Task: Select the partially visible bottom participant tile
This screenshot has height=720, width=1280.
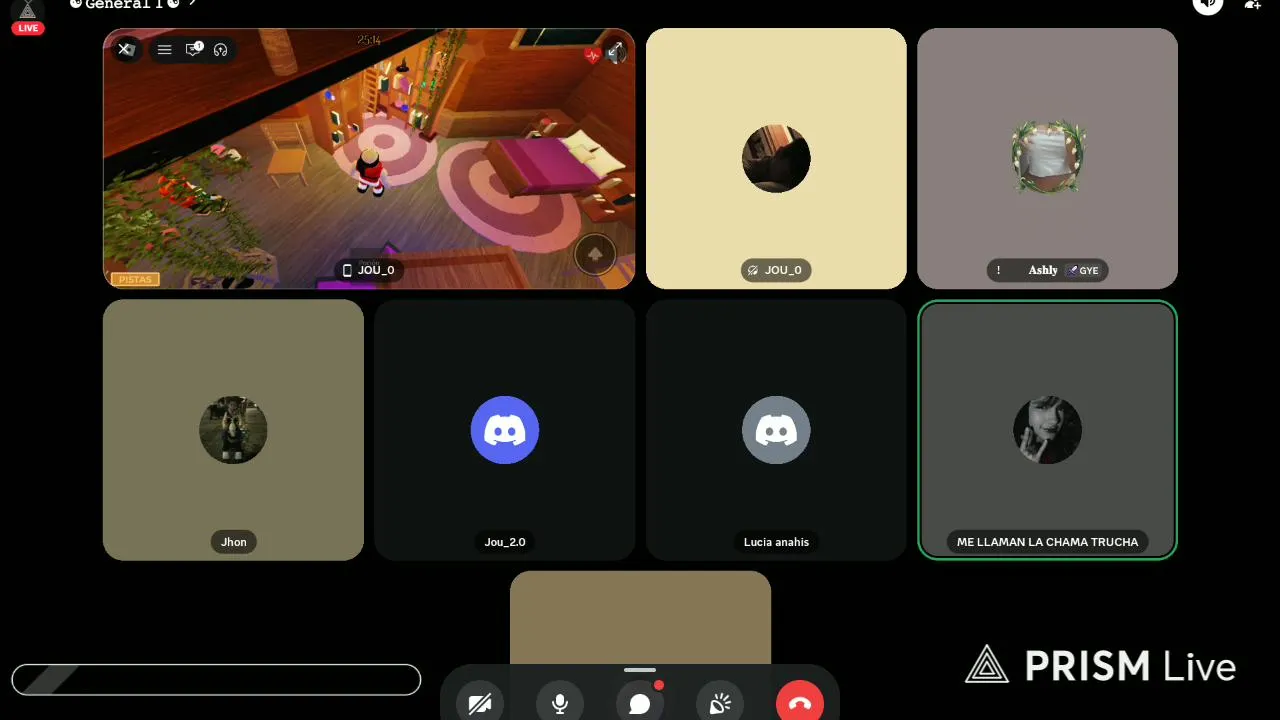Action: coord(640,617)
